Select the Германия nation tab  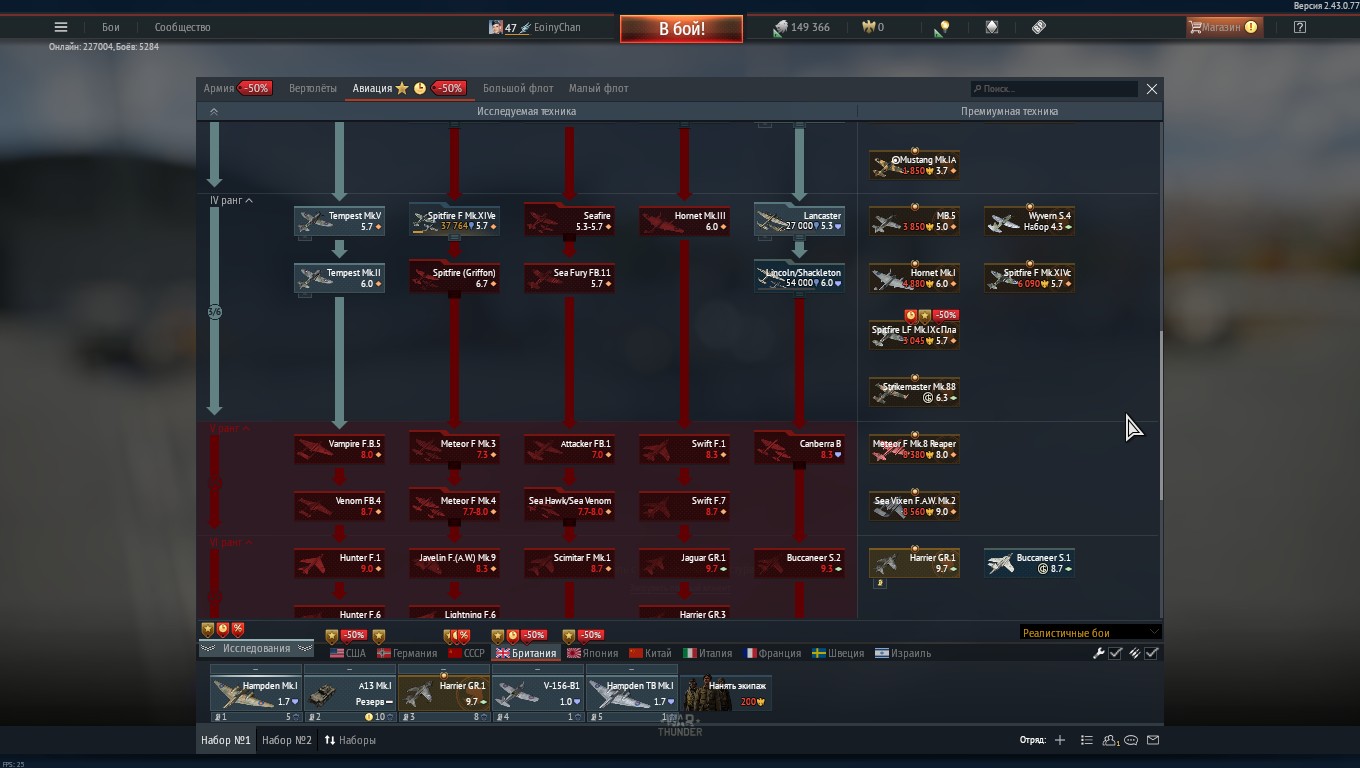pyautogui.click(x=407, y=654)
